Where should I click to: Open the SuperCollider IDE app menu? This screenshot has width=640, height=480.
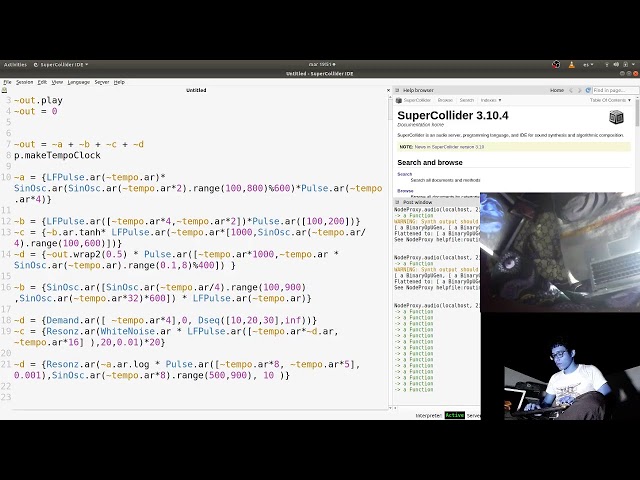[x=61, y=64]
